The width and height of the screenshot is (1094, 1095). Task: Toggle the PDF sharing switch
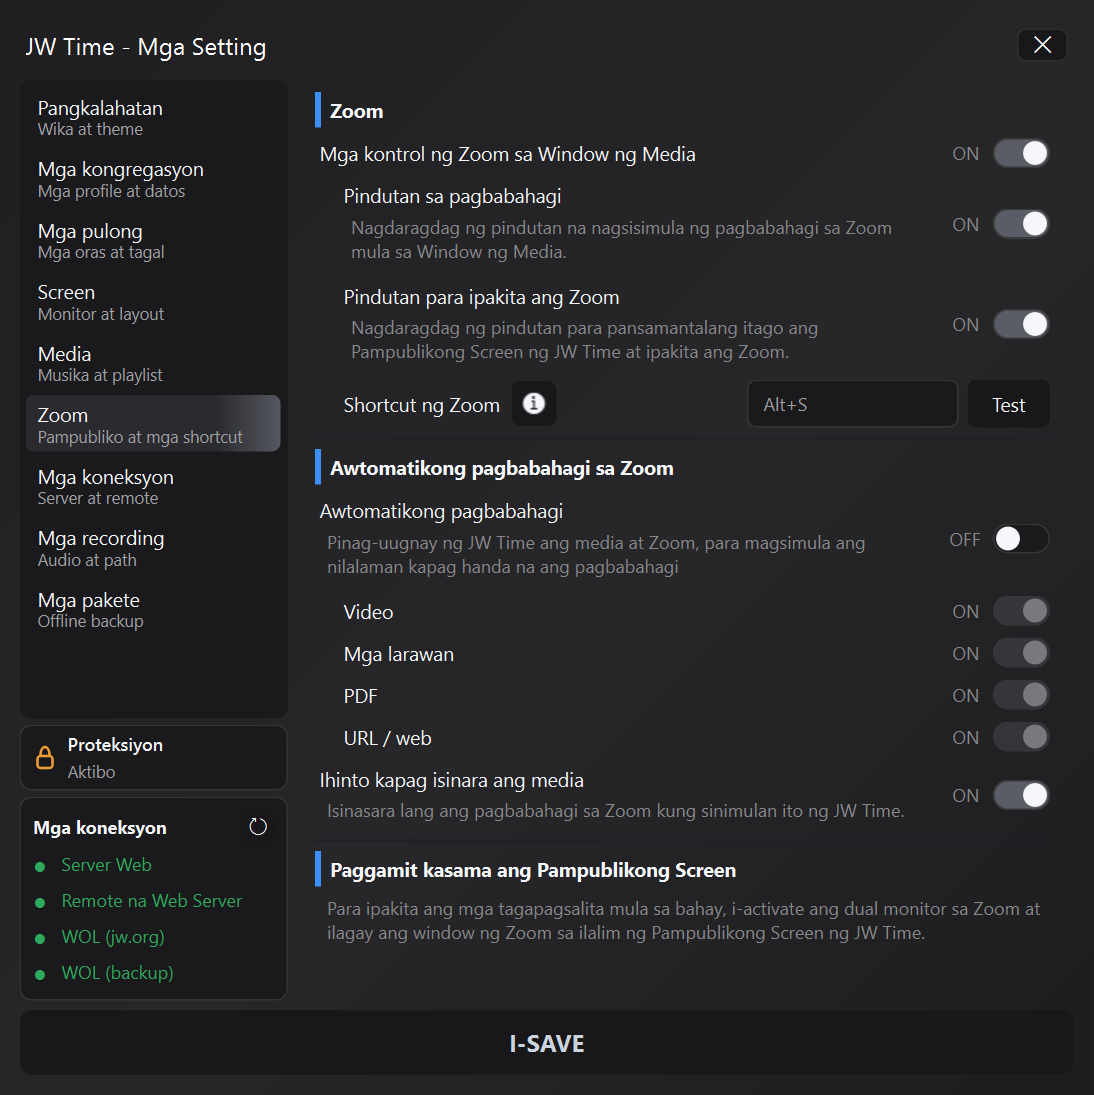coord(1021,696)
